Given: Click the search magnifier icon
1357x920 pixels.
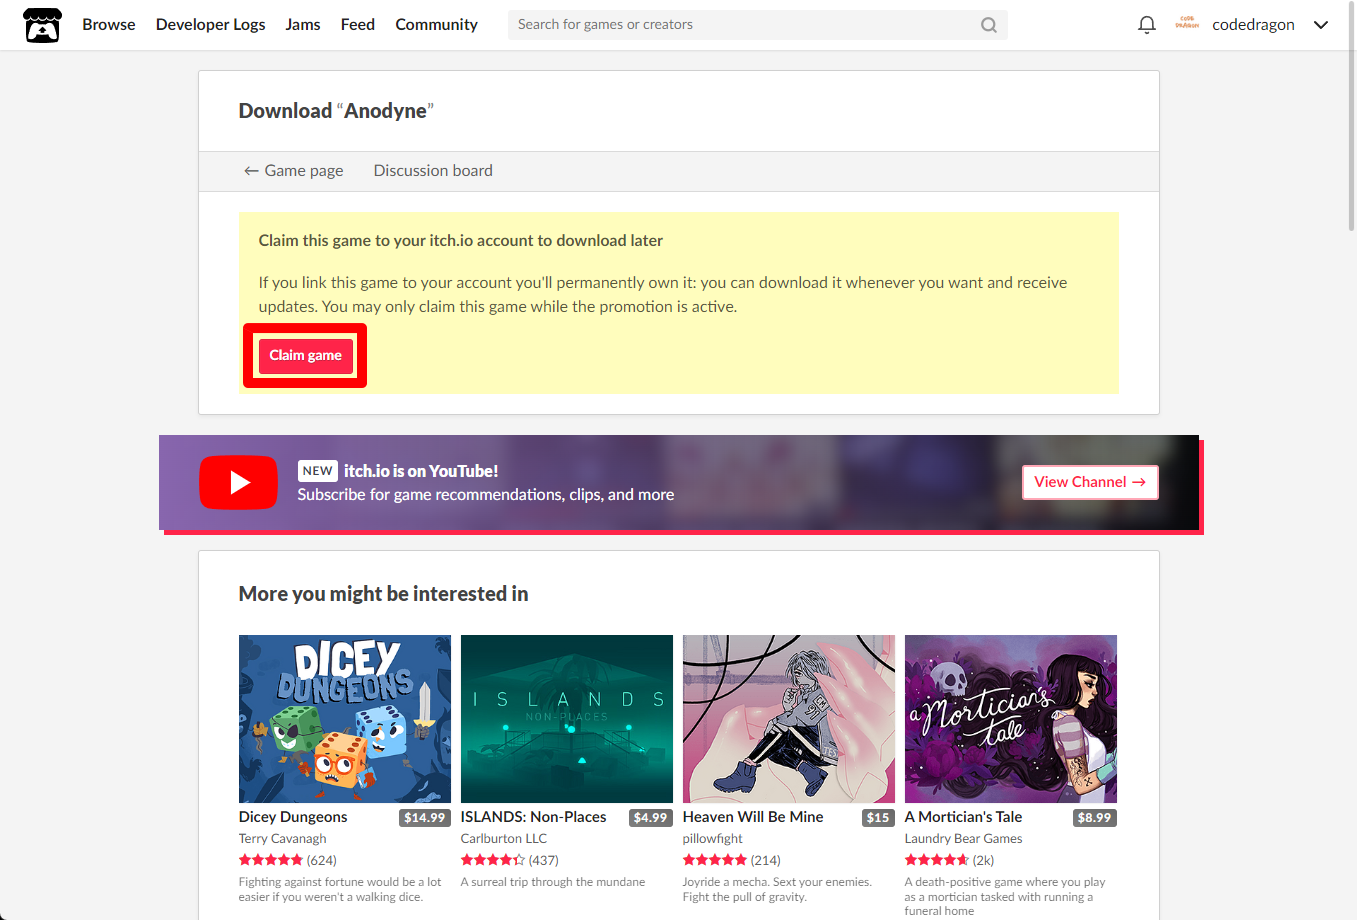Looking at the screenshot, I should (989, 25).
